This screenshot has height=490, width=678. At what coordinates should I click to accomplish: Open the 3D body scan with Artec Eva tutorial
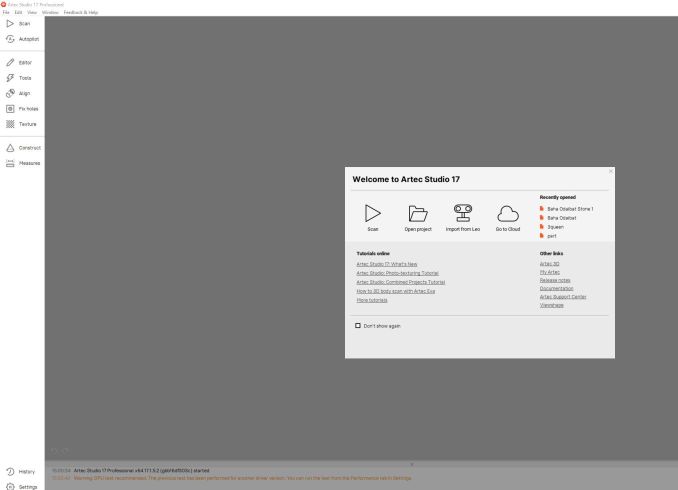pyautogui.click(x=396, y=291)
